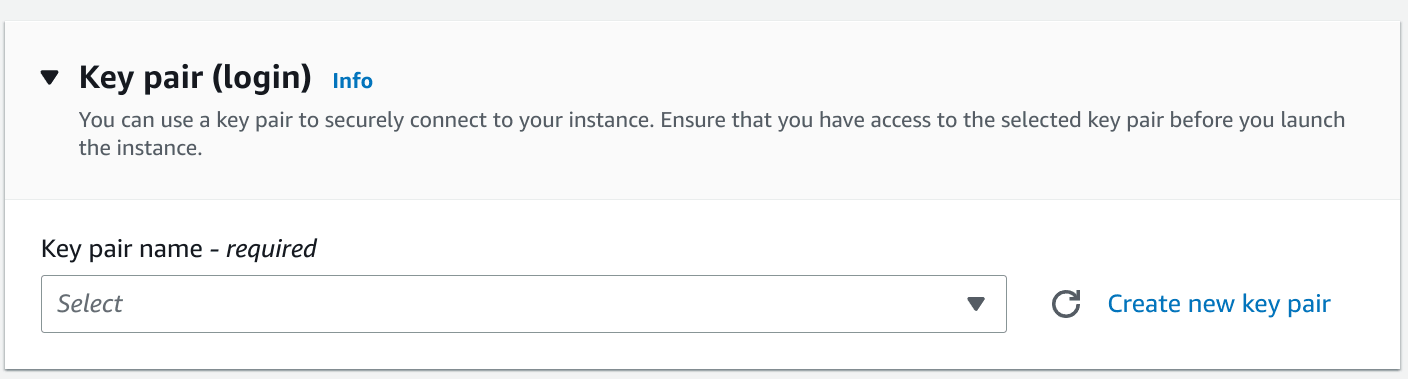Viewport: 1408px width, 379px height.
Task: Click the Key pair name - required label
Action: (179, 249)
